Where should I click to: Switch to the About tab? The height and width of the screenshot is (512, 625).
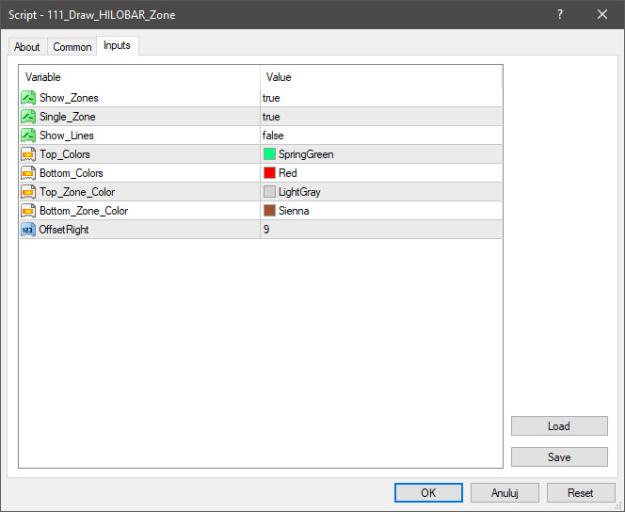(x=27, y=47)
